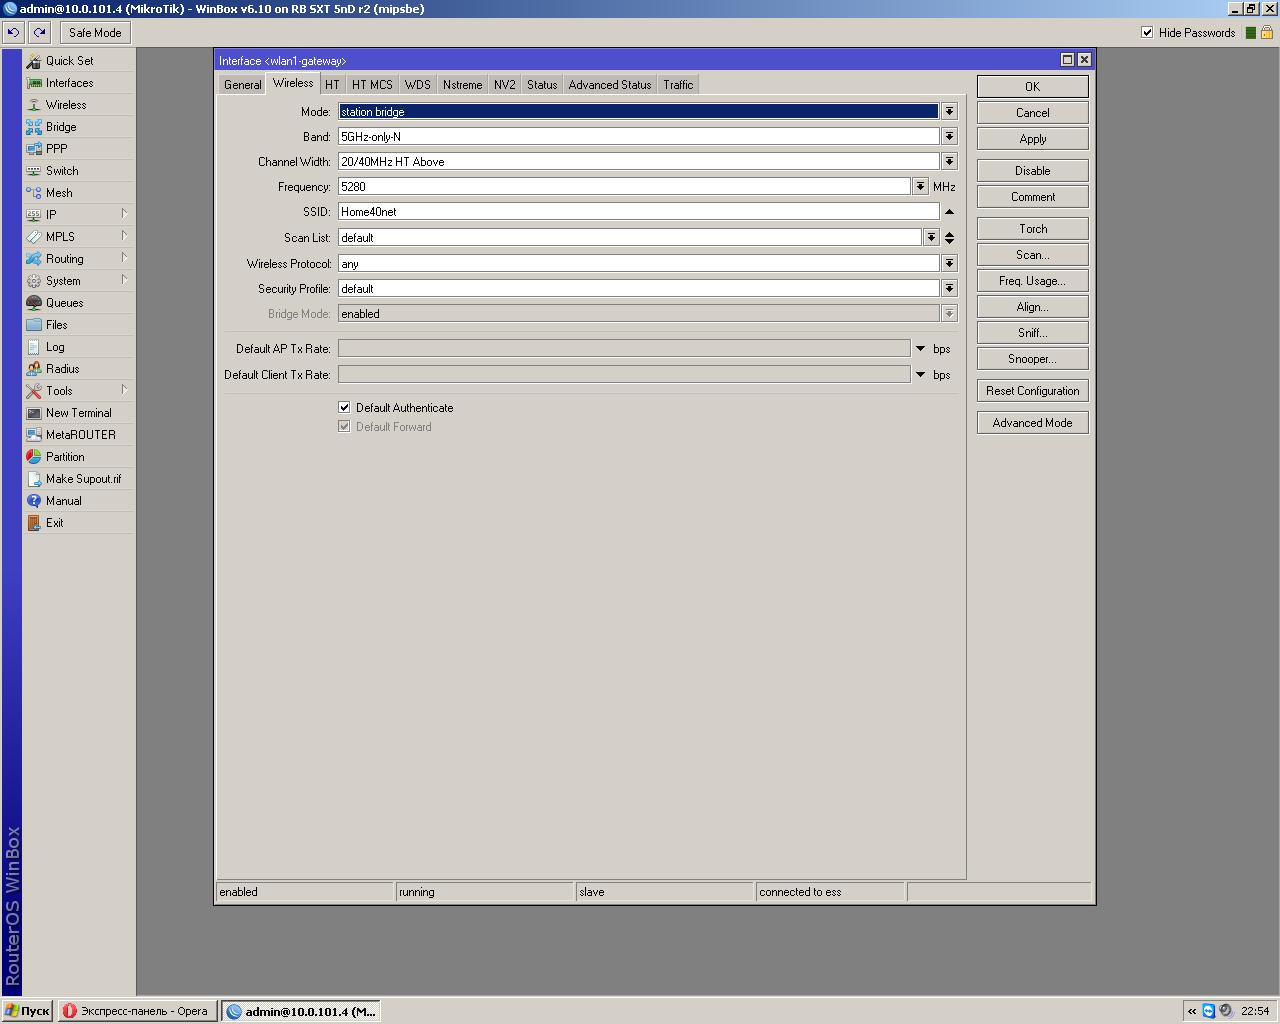1280x1024 pixels.
Task: Open the Status tab
Action: pos(542,85)
